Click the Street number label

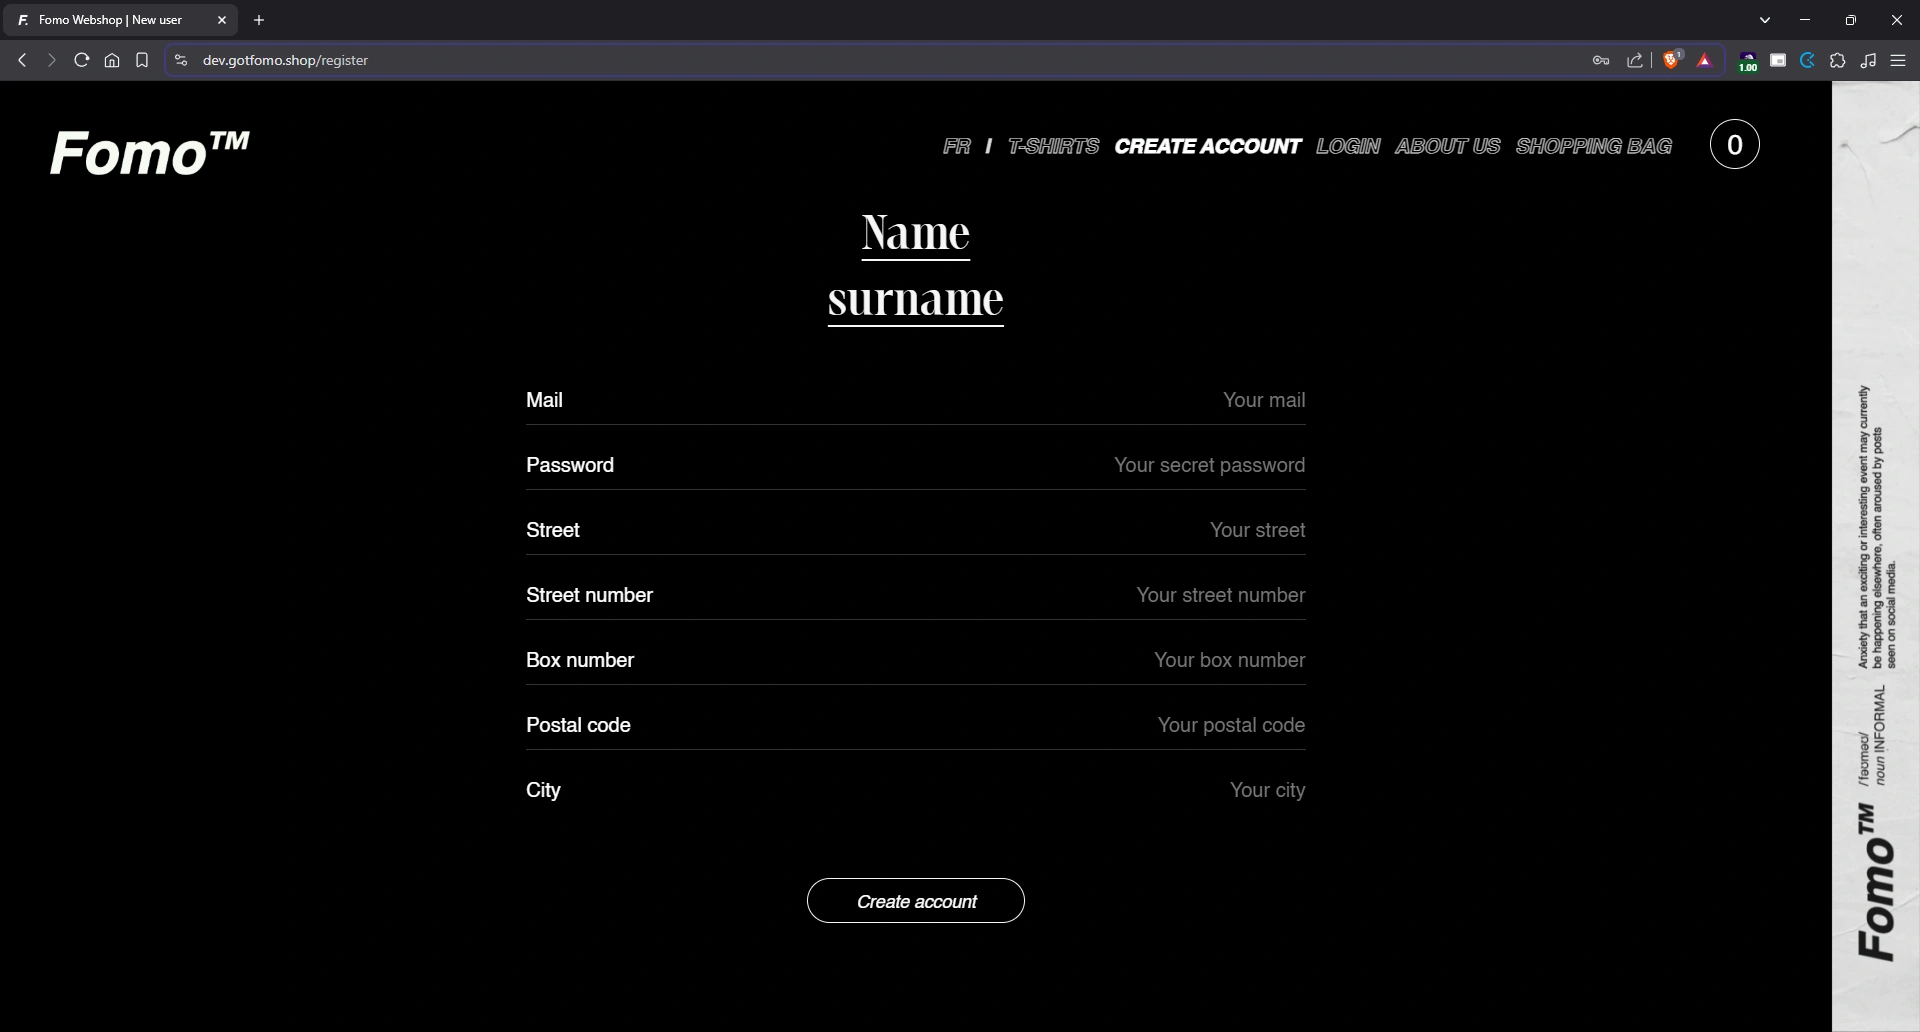[x=589, y=595]
